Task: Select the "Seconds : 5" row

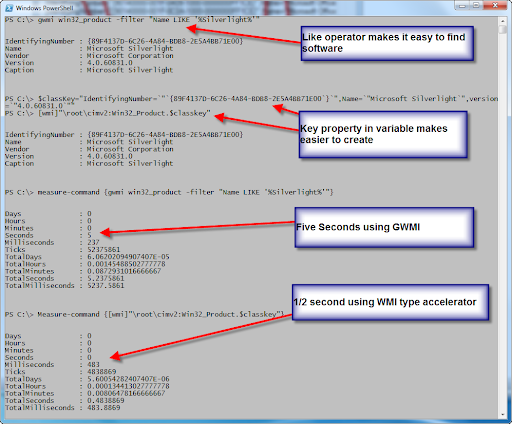Action: (48, 235)
